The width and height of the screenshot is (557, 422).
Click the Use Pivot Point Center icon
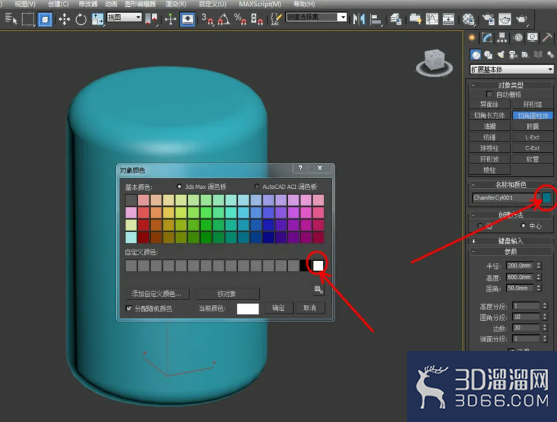coord(152,19)
